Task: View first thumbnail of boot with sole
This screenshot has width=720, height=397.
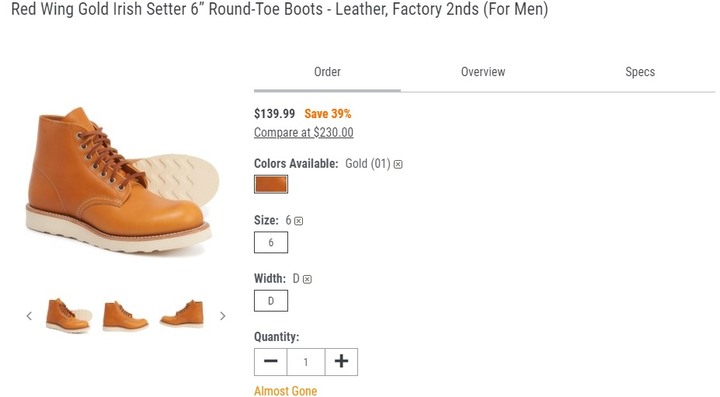Action: click(x=68, y=315)
